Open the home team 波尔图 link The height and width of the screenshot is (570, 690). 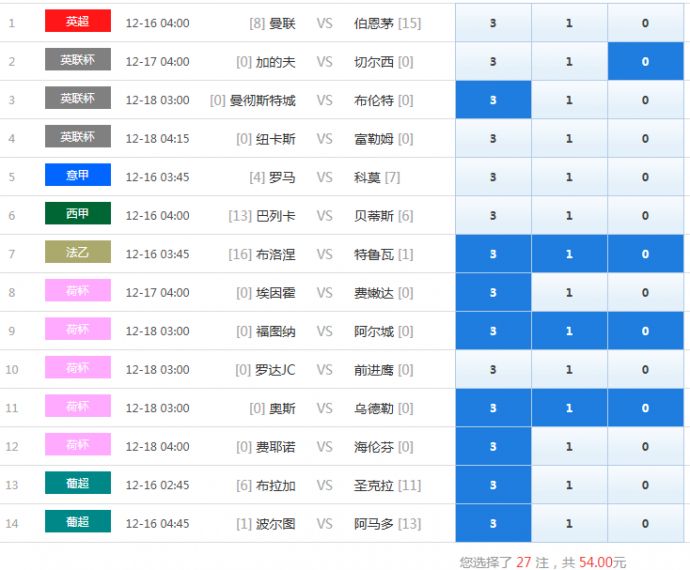[276, 524]
